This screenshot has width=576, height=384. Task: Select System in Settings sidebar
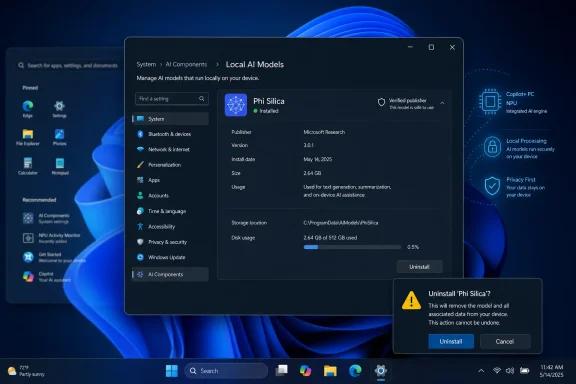coord(170,119)
